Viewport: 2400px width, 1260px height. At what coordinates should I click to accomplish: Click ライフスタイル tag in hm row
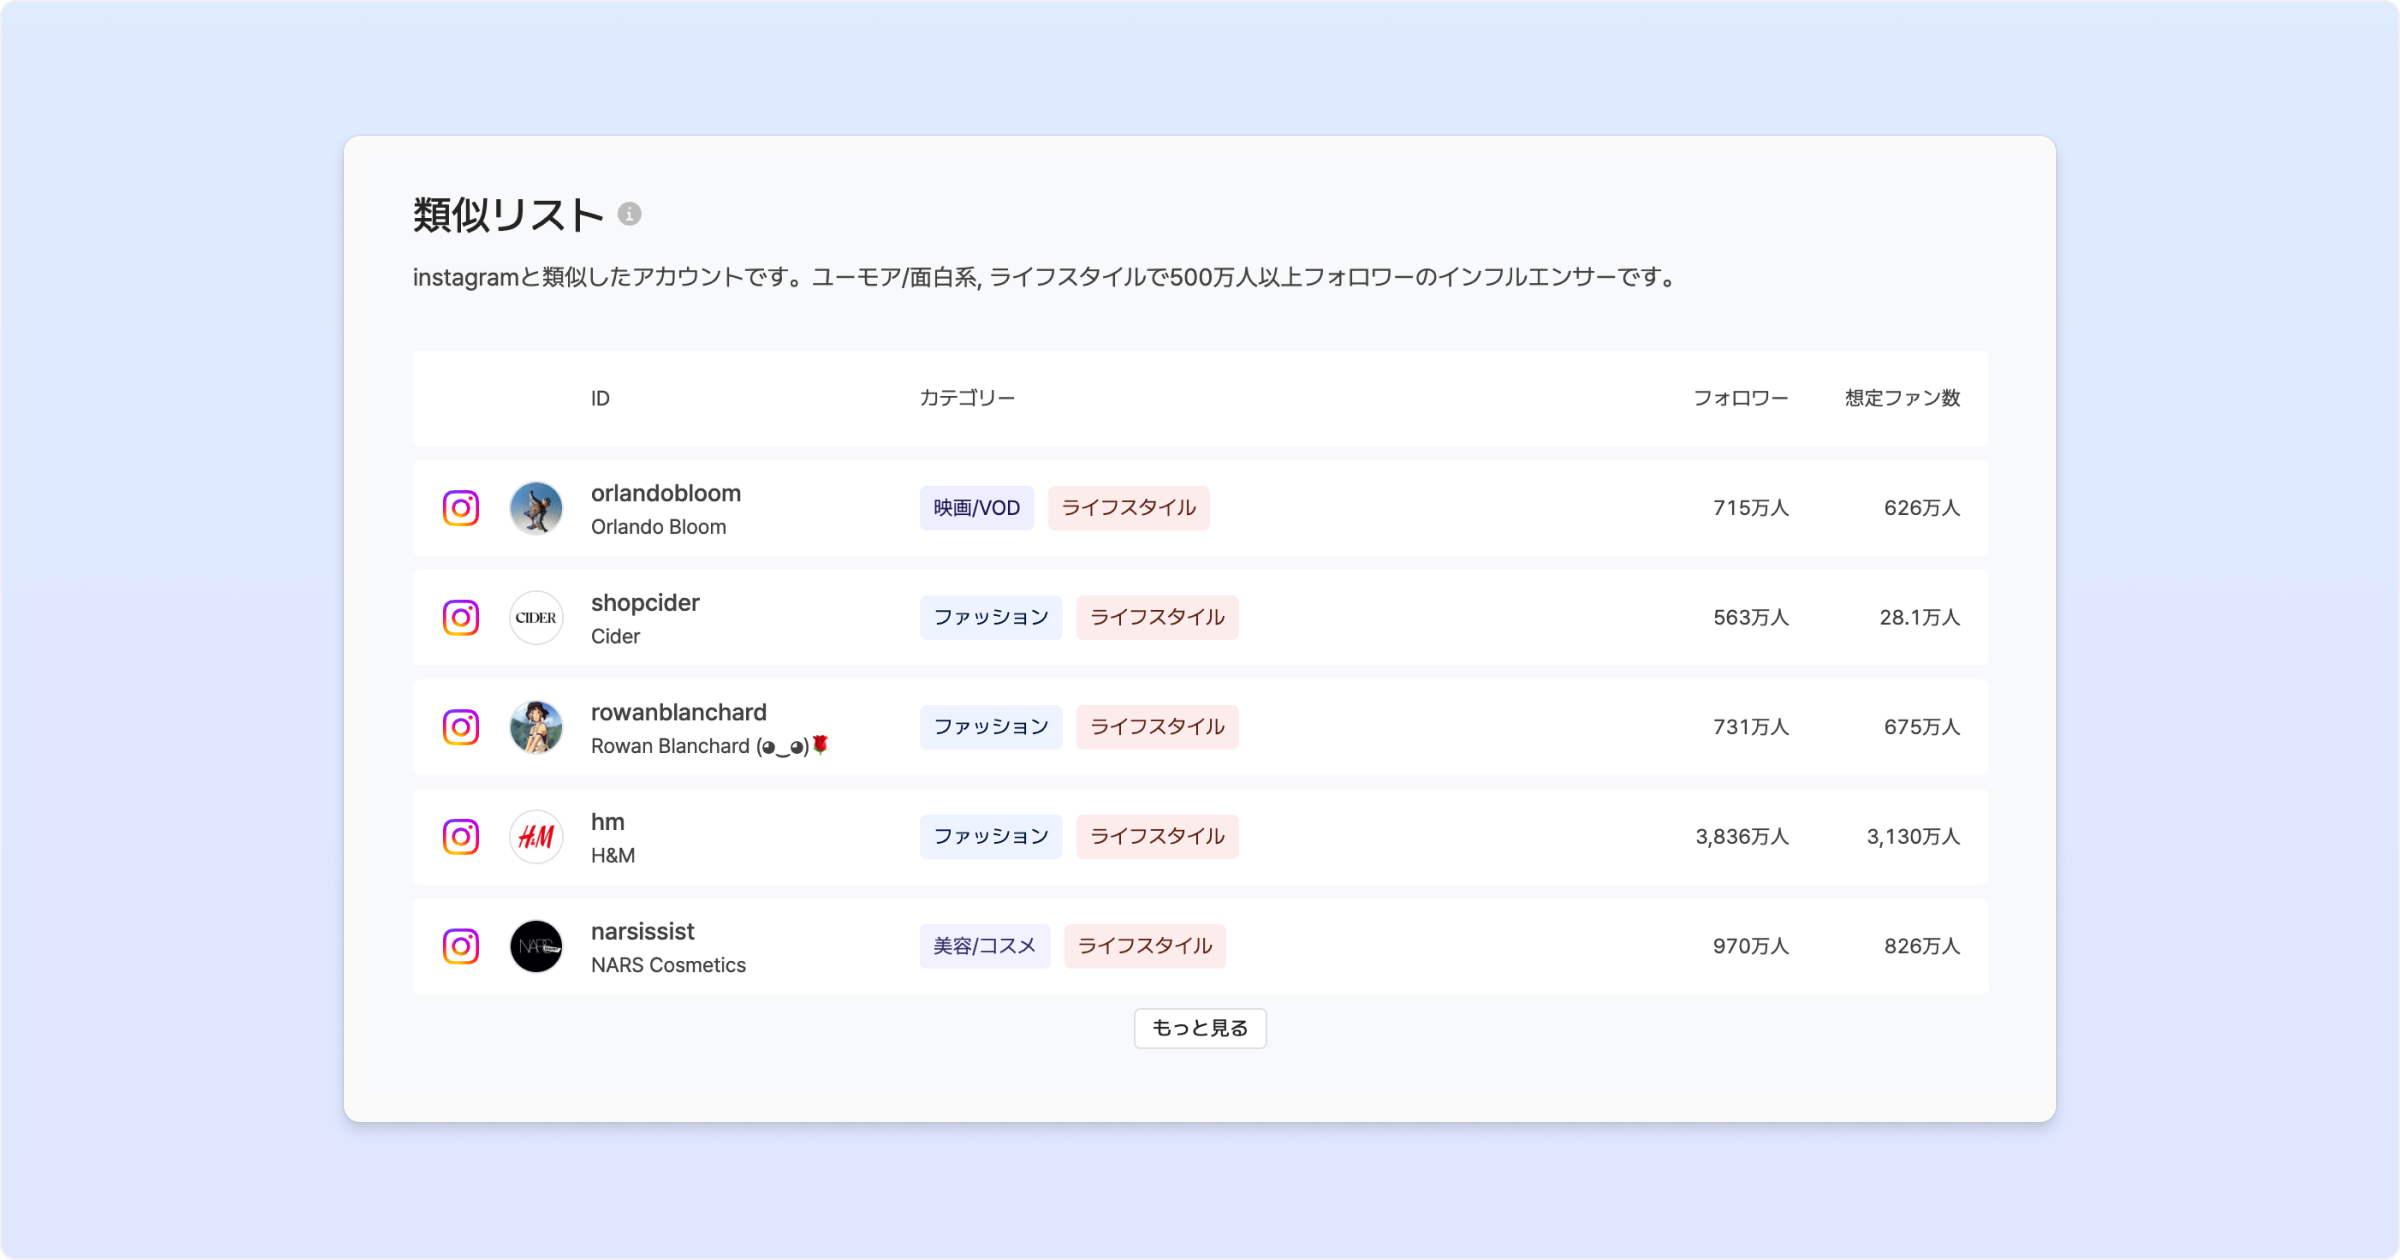tap(1157, 836)
